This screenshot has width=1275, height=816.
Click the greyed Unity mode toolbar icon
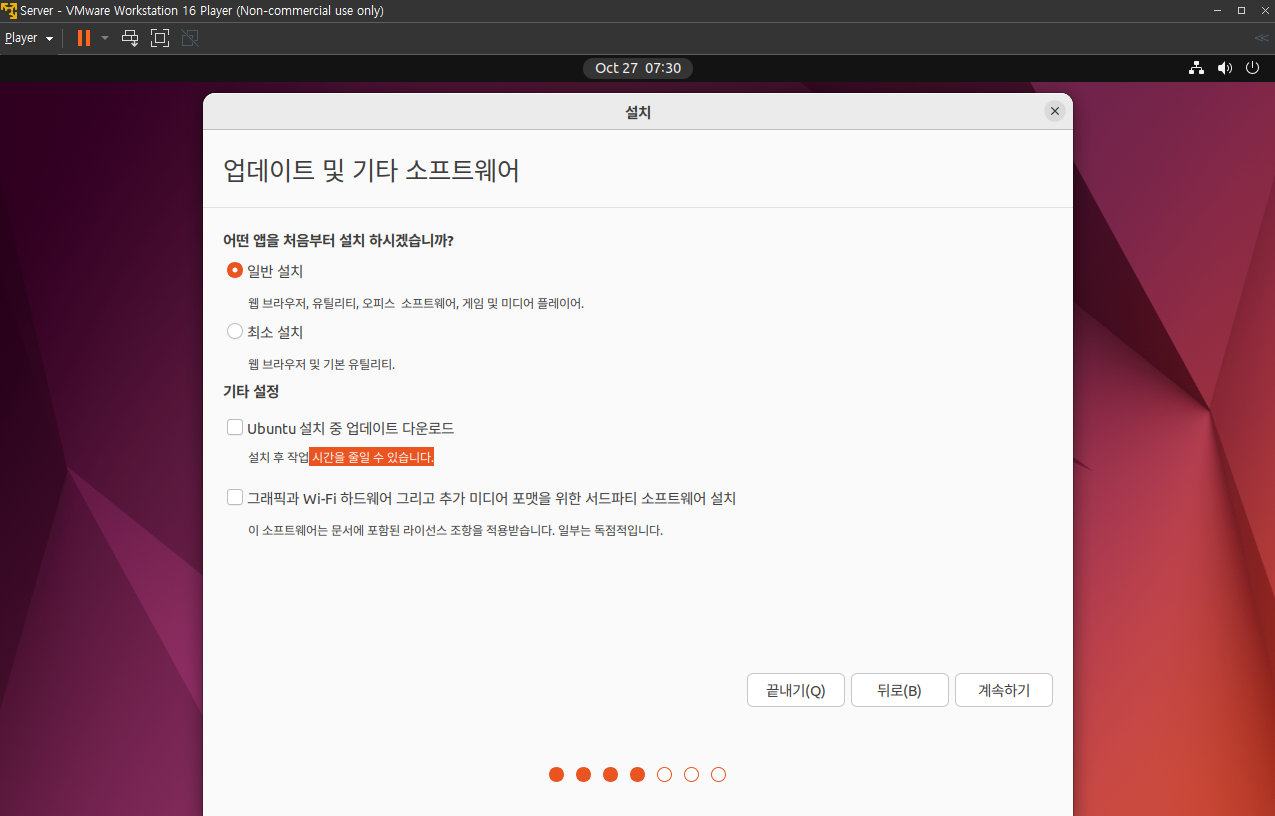point(190,38)
